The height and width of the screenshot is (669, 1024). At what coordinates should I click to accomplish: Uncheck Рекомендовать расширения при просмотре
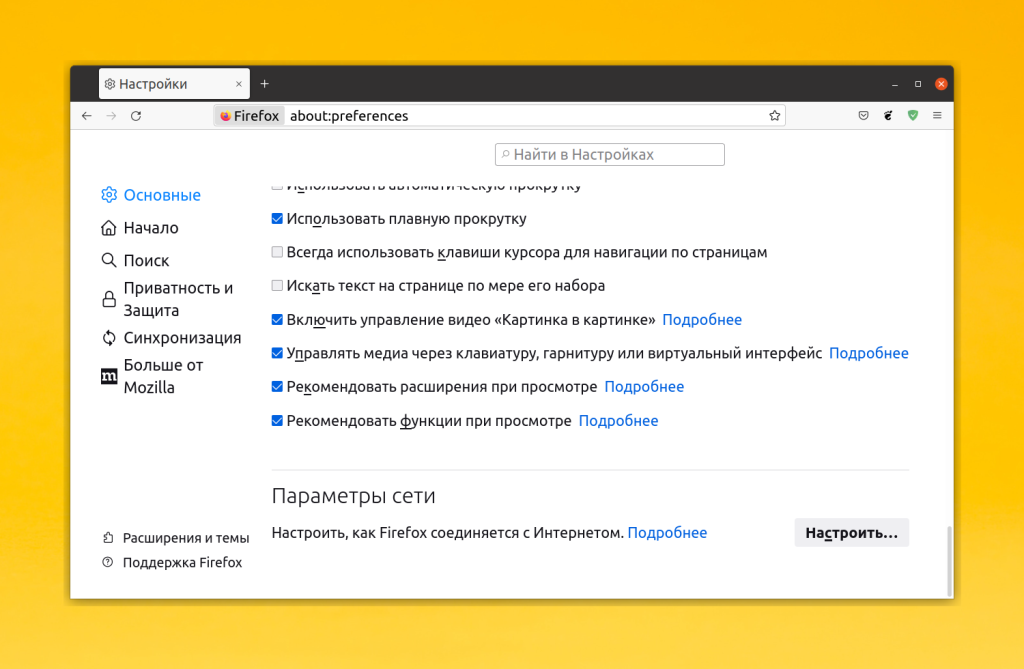pos(277,387)
